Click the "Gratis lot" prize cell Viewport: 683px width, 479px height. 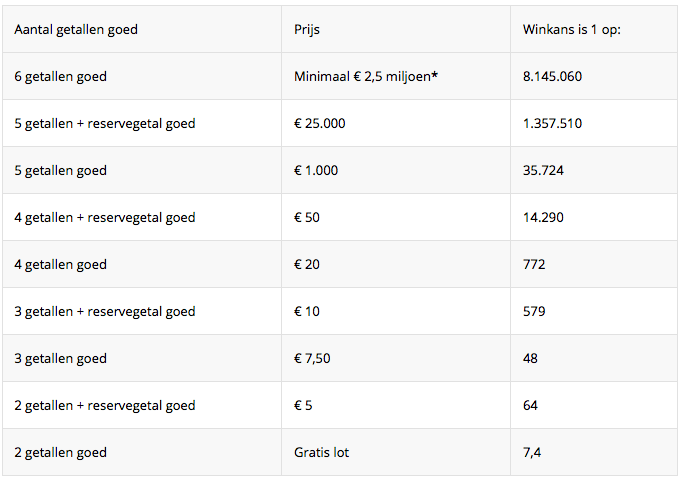[322, 452]
